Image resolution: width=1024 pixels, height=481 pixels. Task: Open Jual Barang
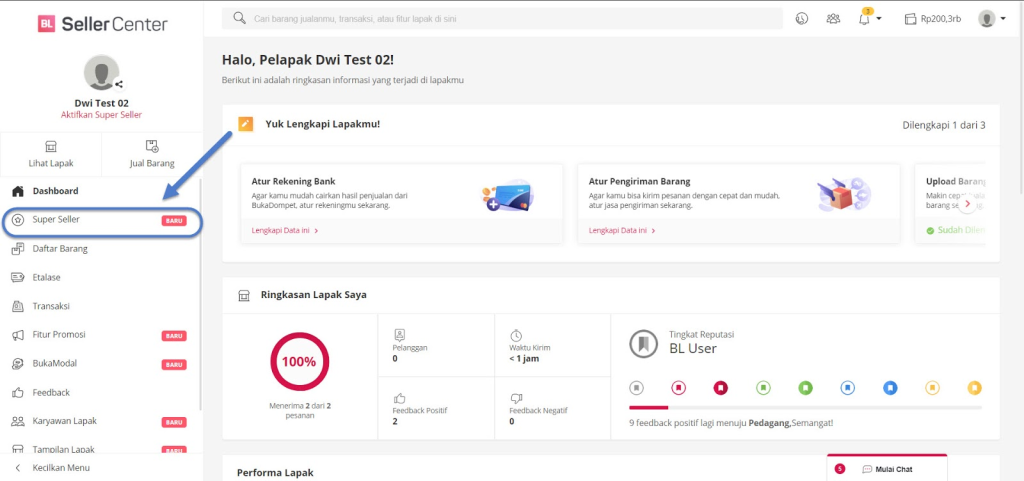(152, 154)
